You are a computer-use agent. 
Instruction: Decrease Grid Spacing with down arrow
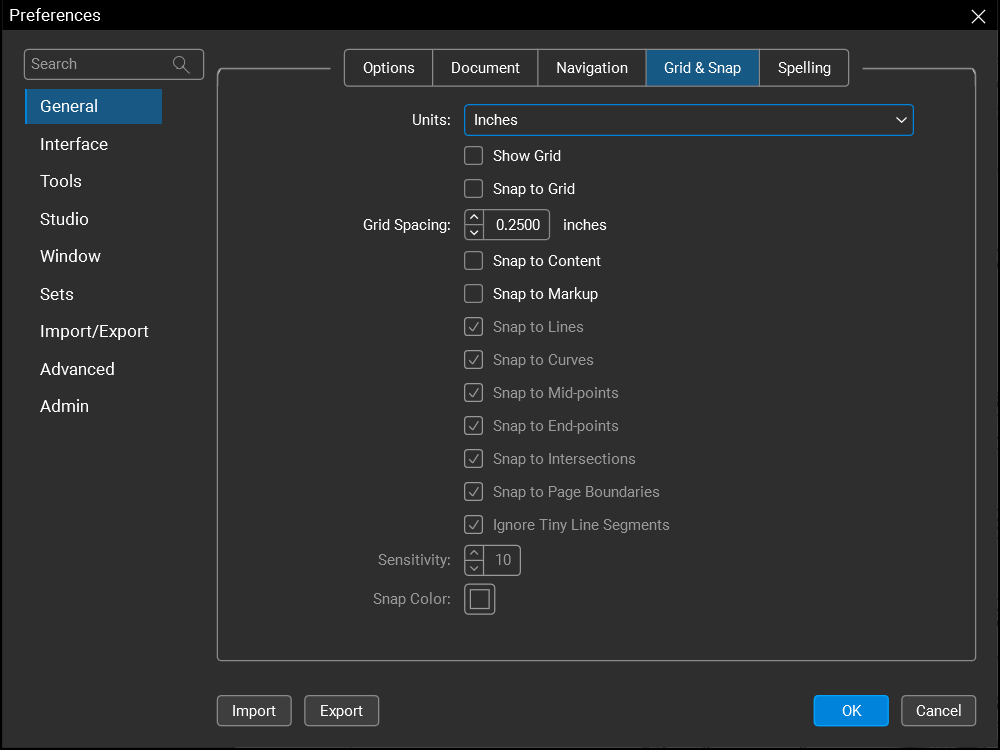pos(474,232)
